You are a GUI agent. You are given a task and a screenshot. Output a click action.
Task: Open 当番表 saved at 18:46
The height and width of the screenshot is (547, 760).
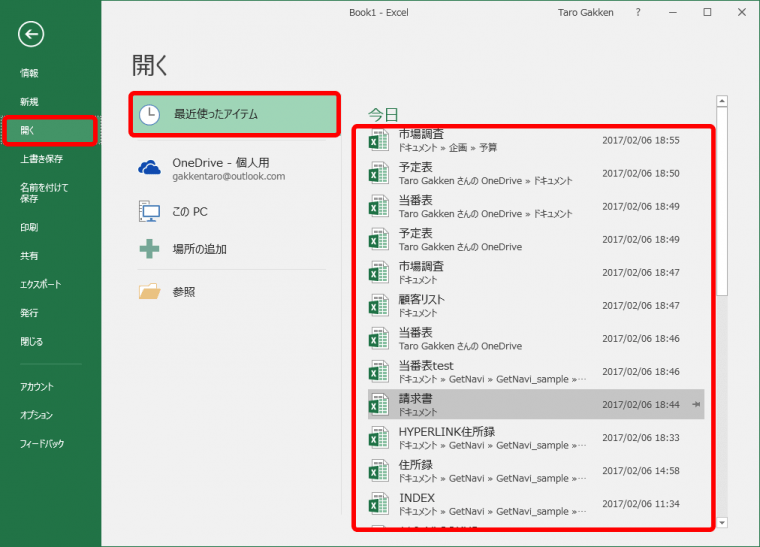536,338
